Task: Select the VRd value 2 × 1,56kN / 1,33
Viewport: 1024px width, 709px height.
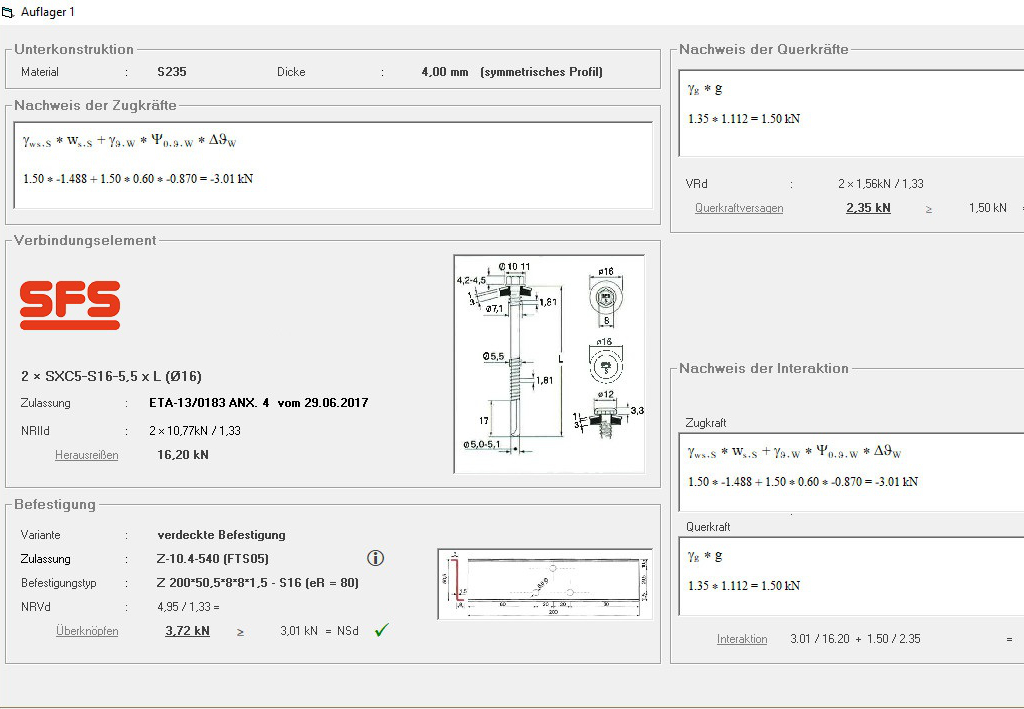Action: point(881,184)
